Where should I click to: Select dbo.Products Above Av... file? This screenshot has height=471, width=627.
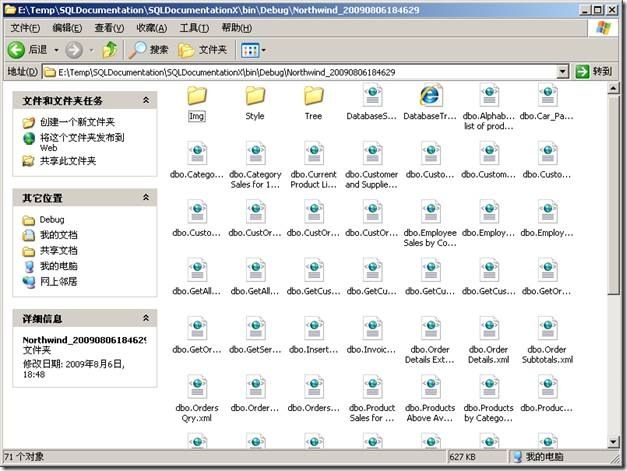[x=430, y=399]
